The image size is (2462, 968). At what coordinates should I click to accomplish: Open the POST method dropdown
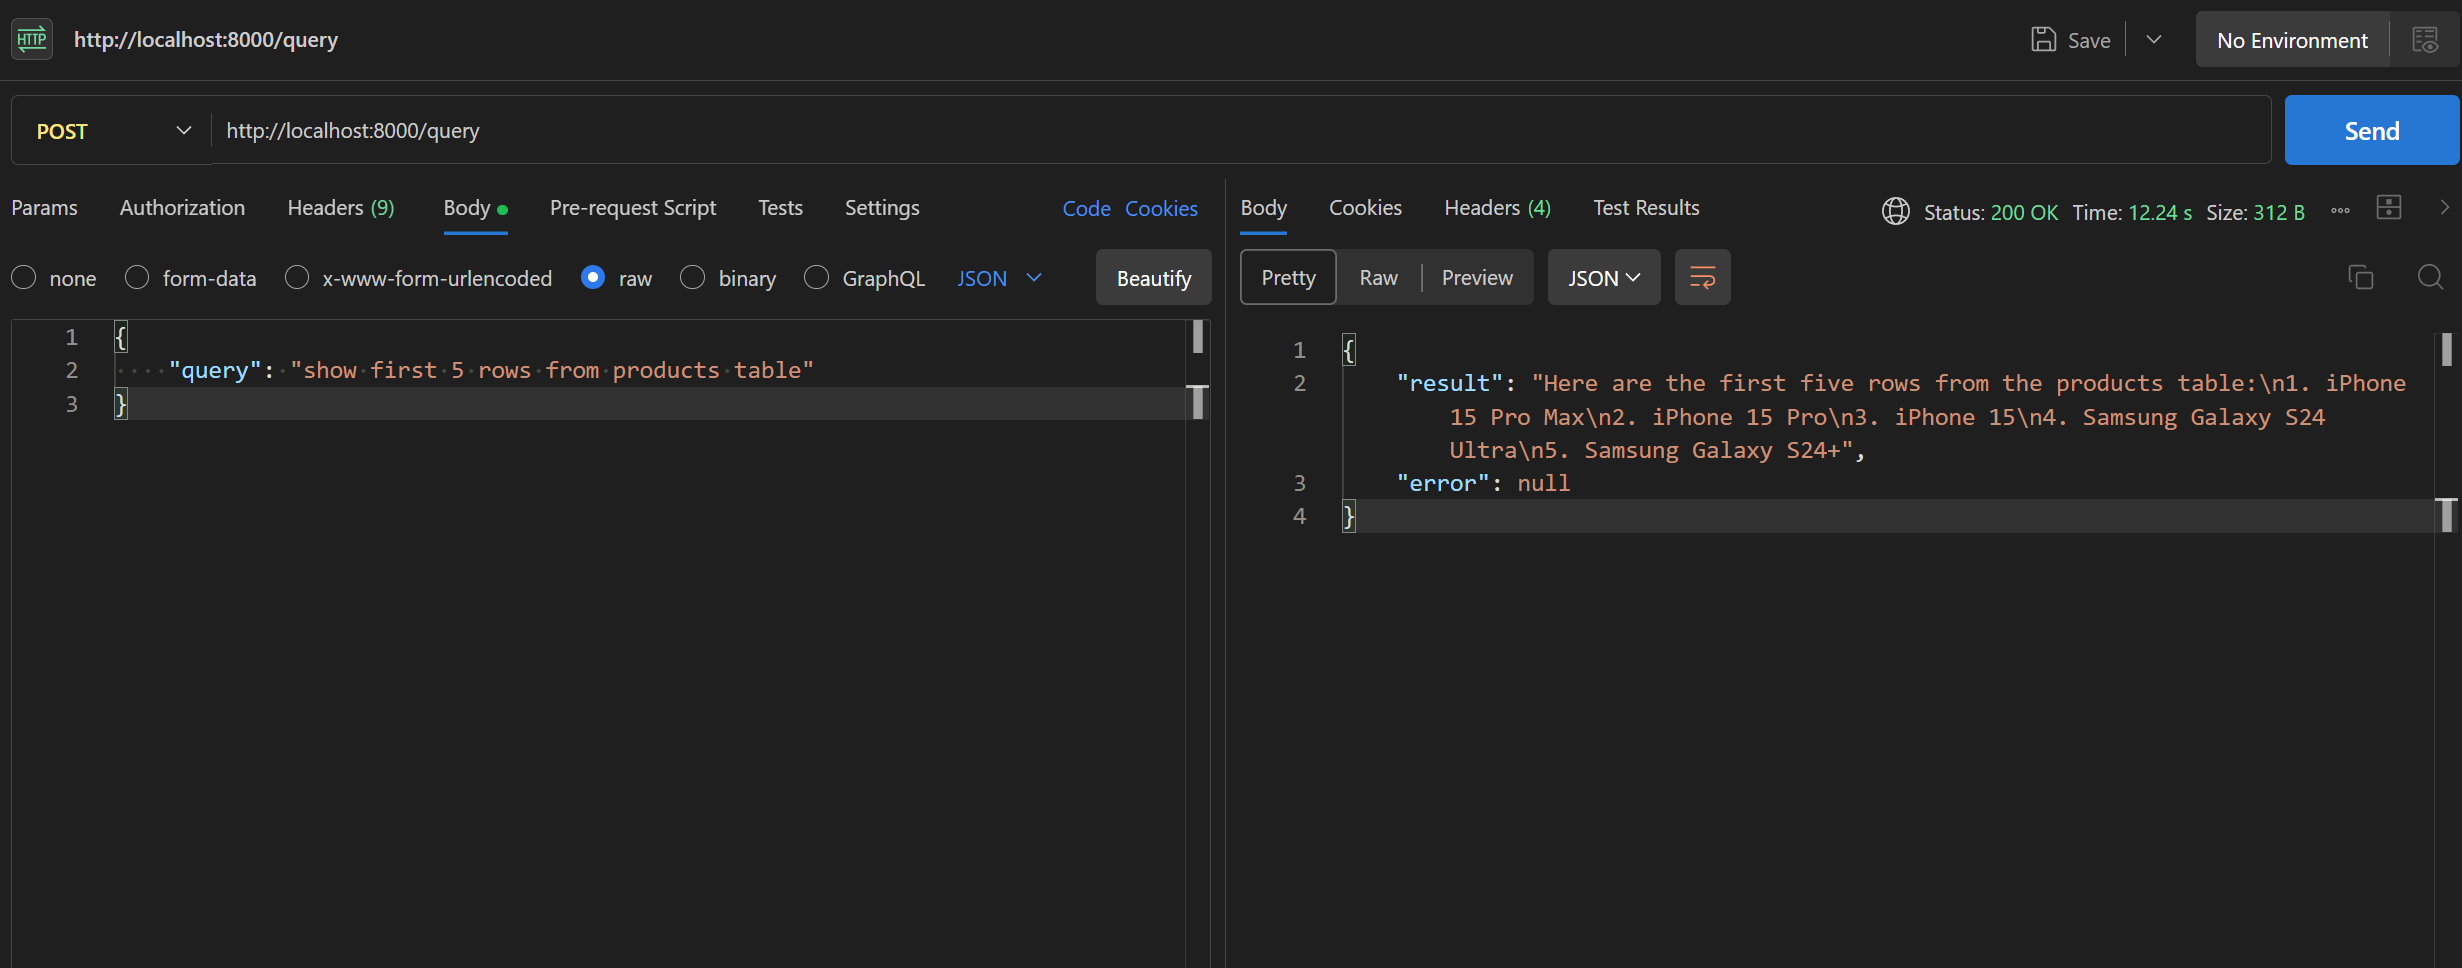coord(112,131)
